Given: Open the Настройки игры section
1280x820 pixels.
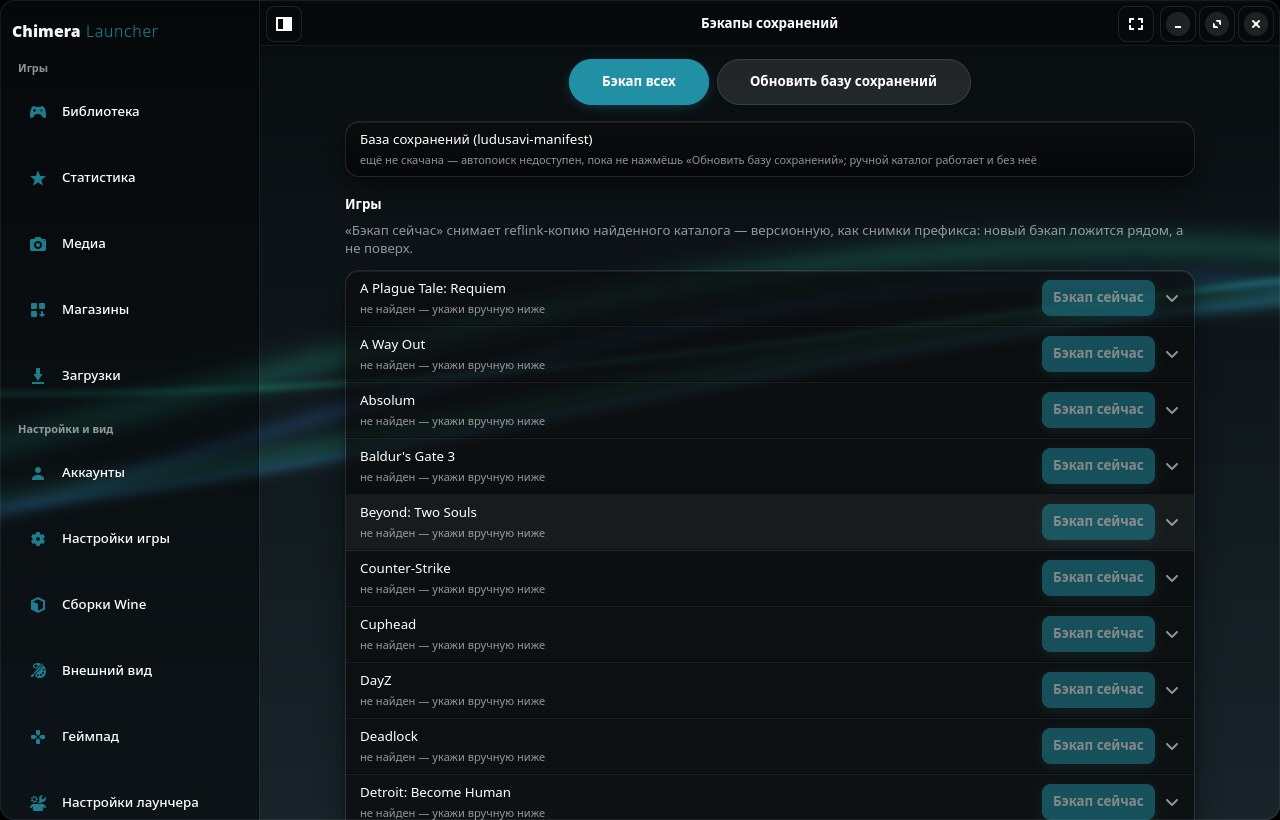Looking at the screenshot, I should (x=130, y=539).
